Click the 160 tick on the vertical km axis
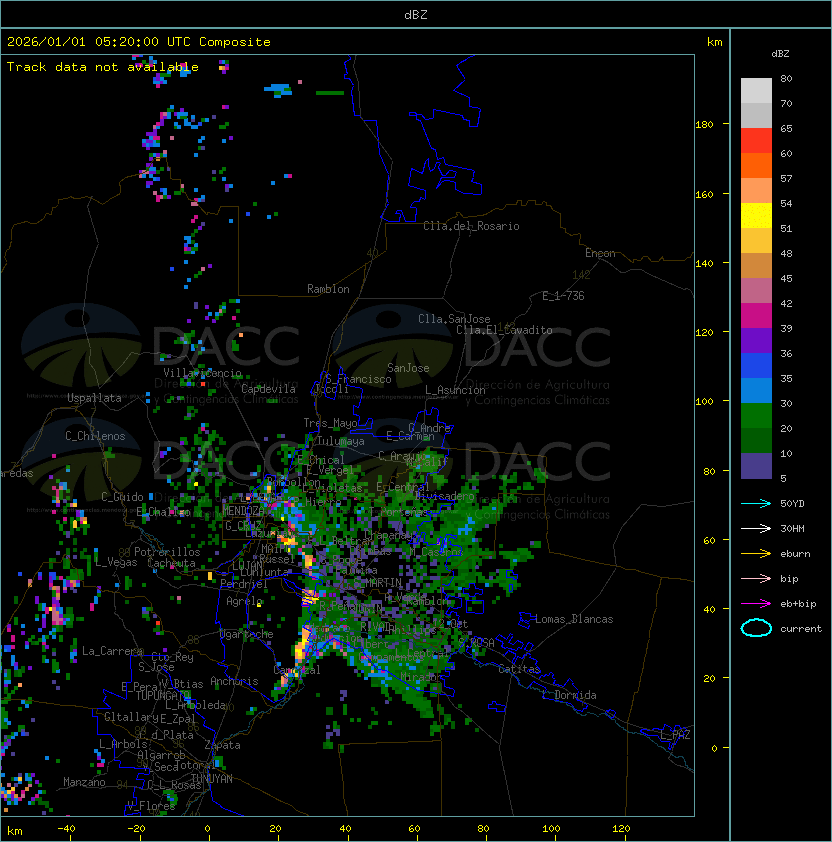This screenshot has width=832, height=842. click(704, 194)
